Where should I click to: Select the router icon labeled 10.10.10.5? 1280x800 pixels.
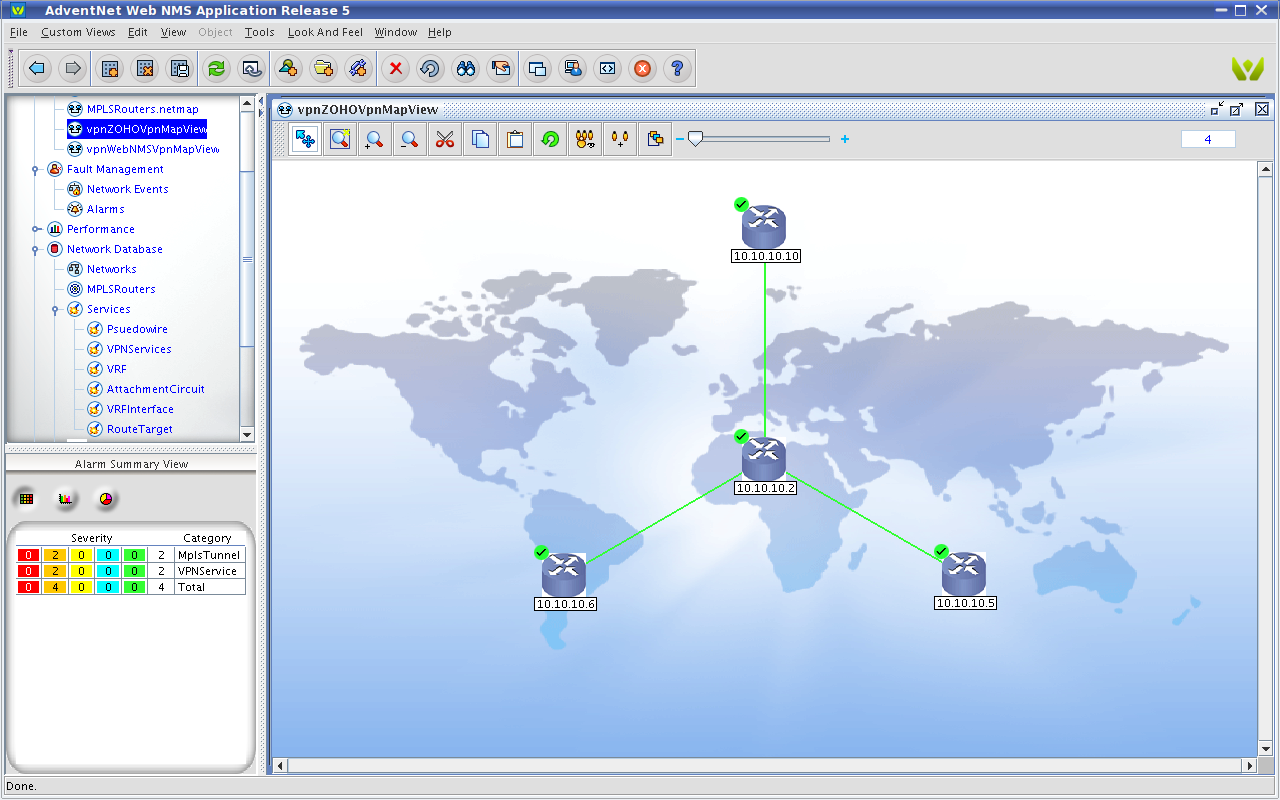point(964,574)
